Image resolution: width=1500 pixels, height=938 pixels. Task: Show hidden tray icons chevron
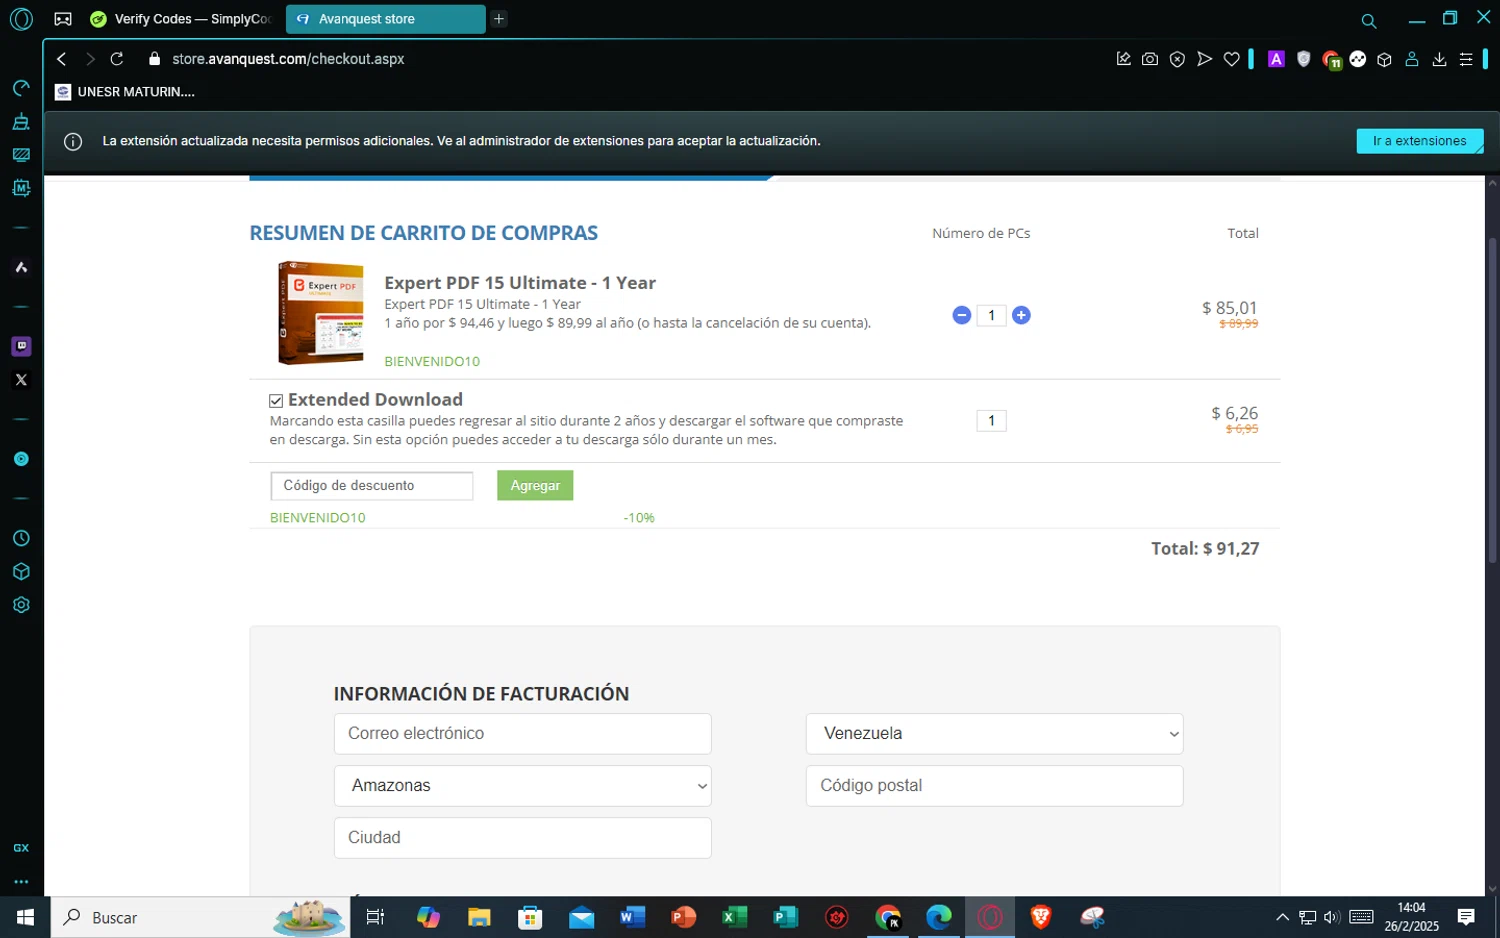1282,917
